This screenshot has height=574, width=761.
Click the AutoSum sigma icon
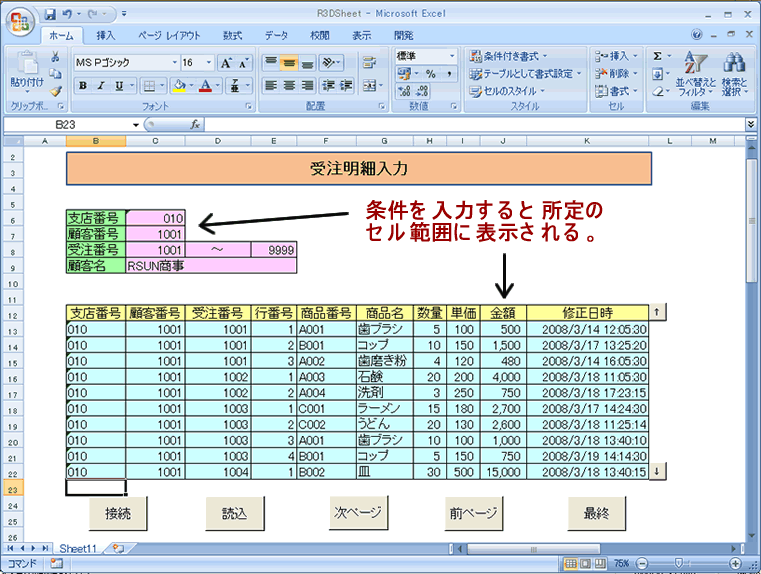coord(658,57)
